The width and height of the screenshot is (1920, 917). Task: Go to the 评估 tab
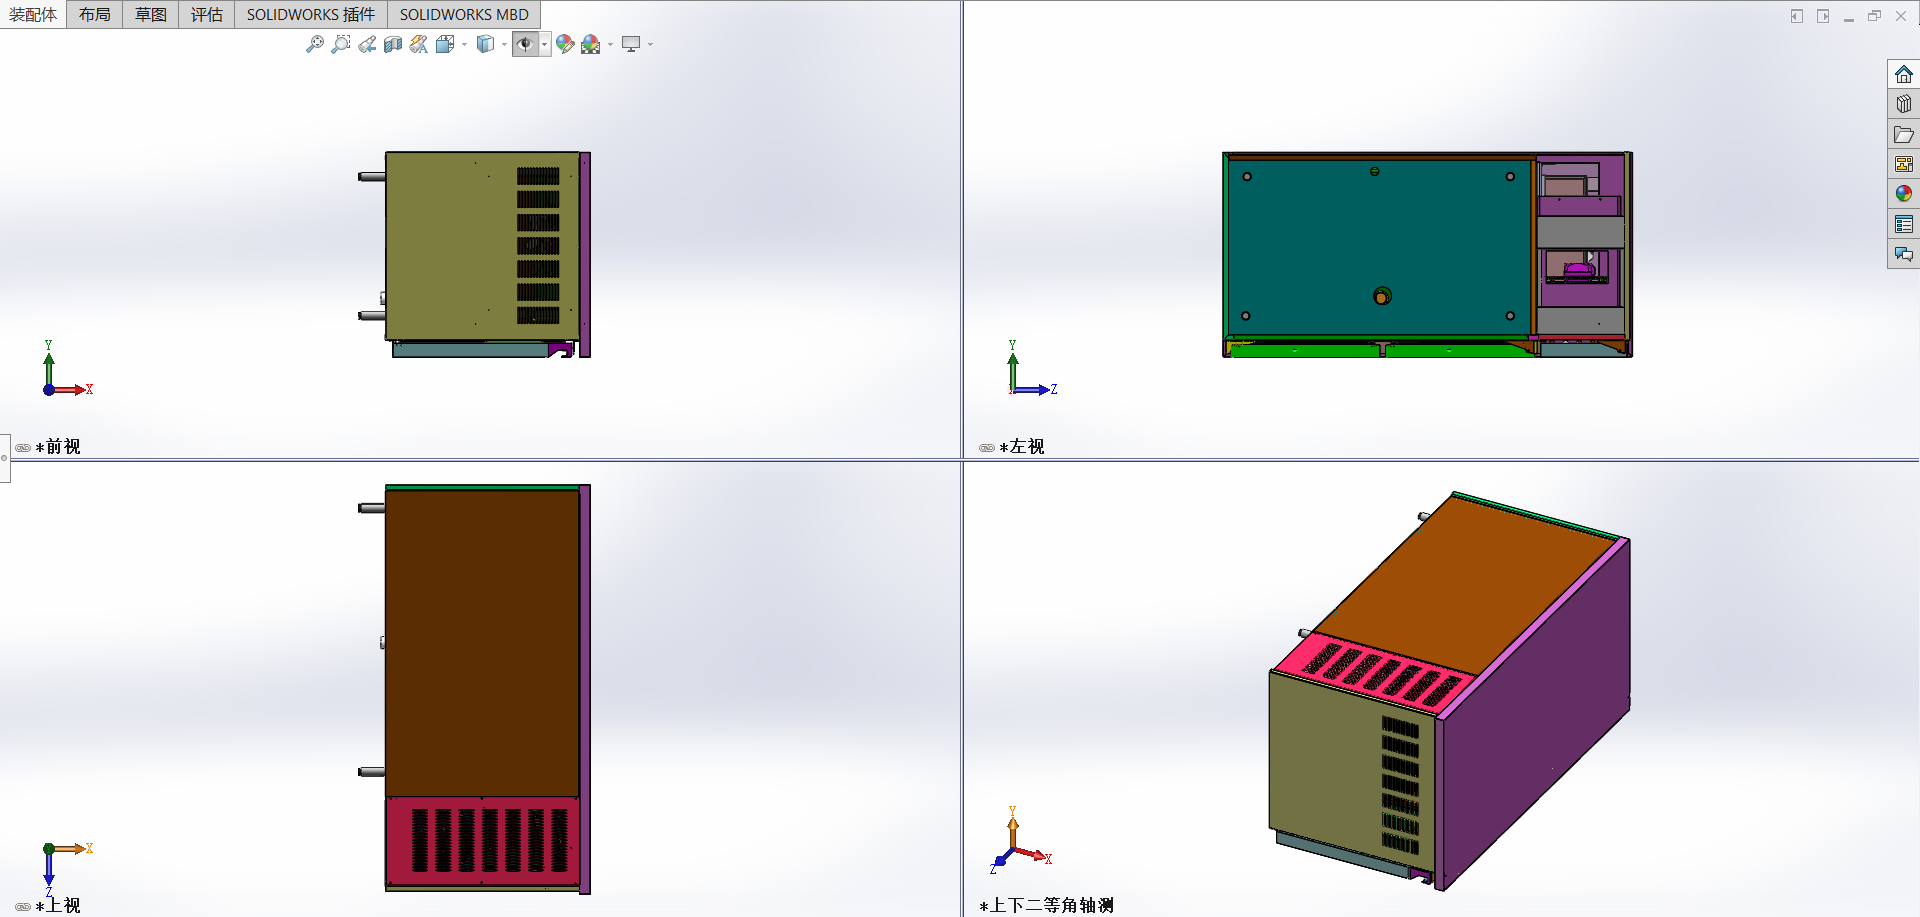(207, 14)
